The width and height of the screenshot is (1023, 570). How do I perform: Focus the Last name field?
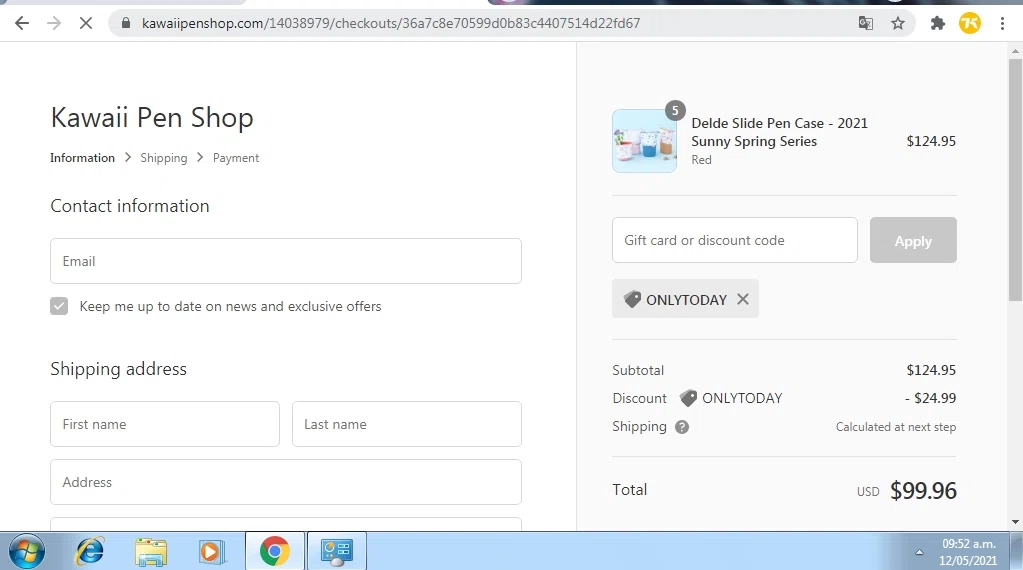[x=406, y=424]
